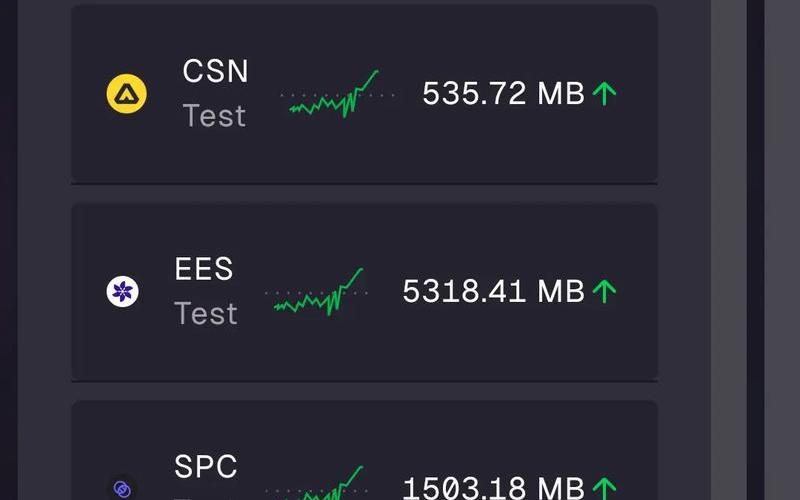
Task: Open the SPC green sparkline chart
Action: (317, 483)
